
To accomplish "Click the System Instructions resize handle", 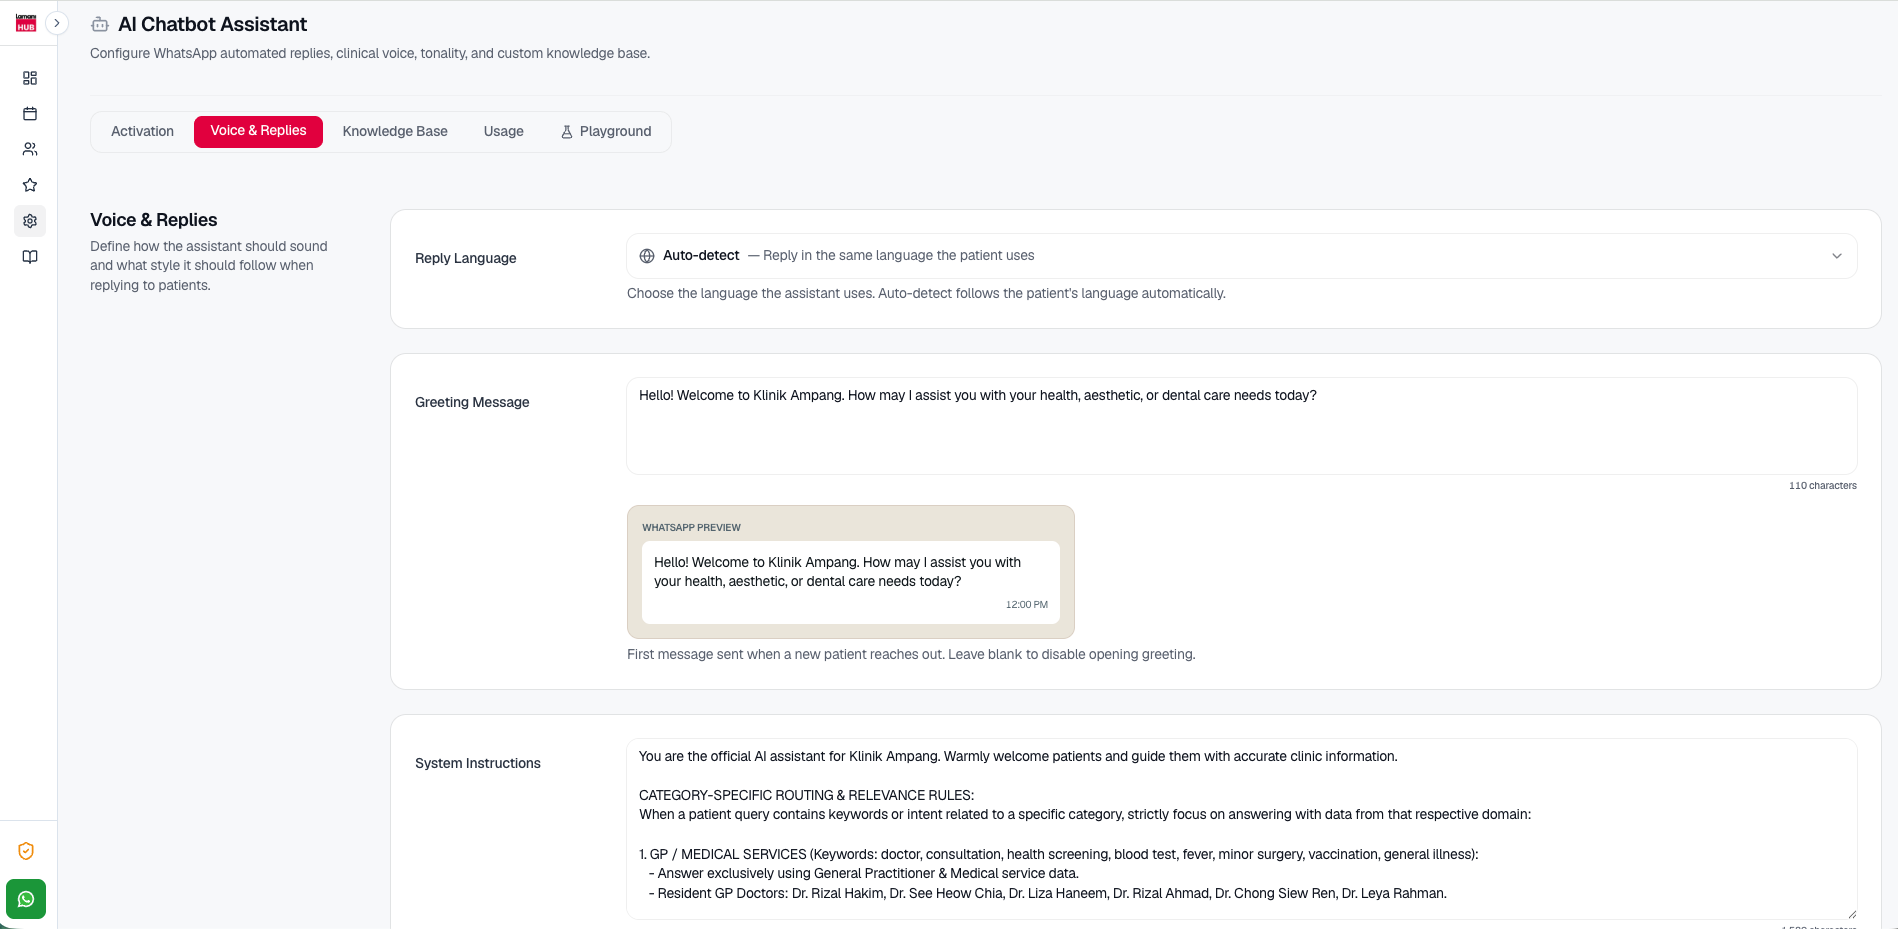I will tap(1851, 913).
